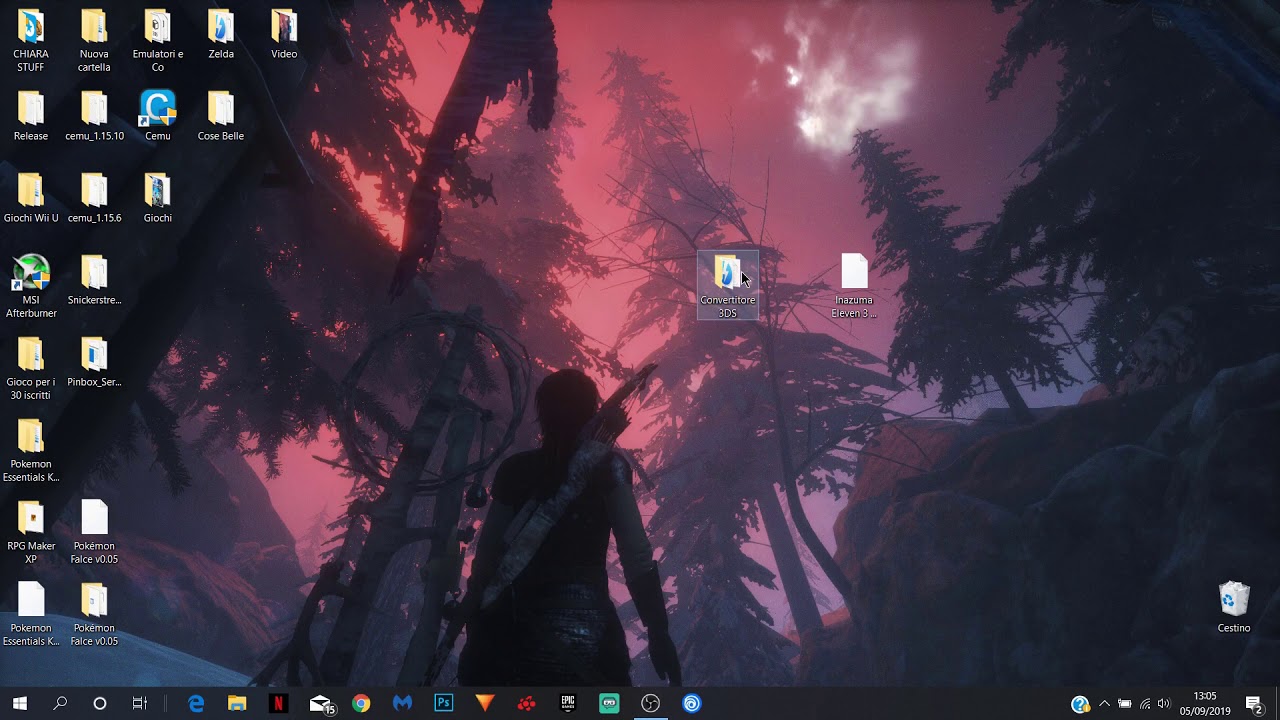Select the Pokemon Essentials K... folder icon
This screenshot has height=720, width=1280.
tap(31, 436)
